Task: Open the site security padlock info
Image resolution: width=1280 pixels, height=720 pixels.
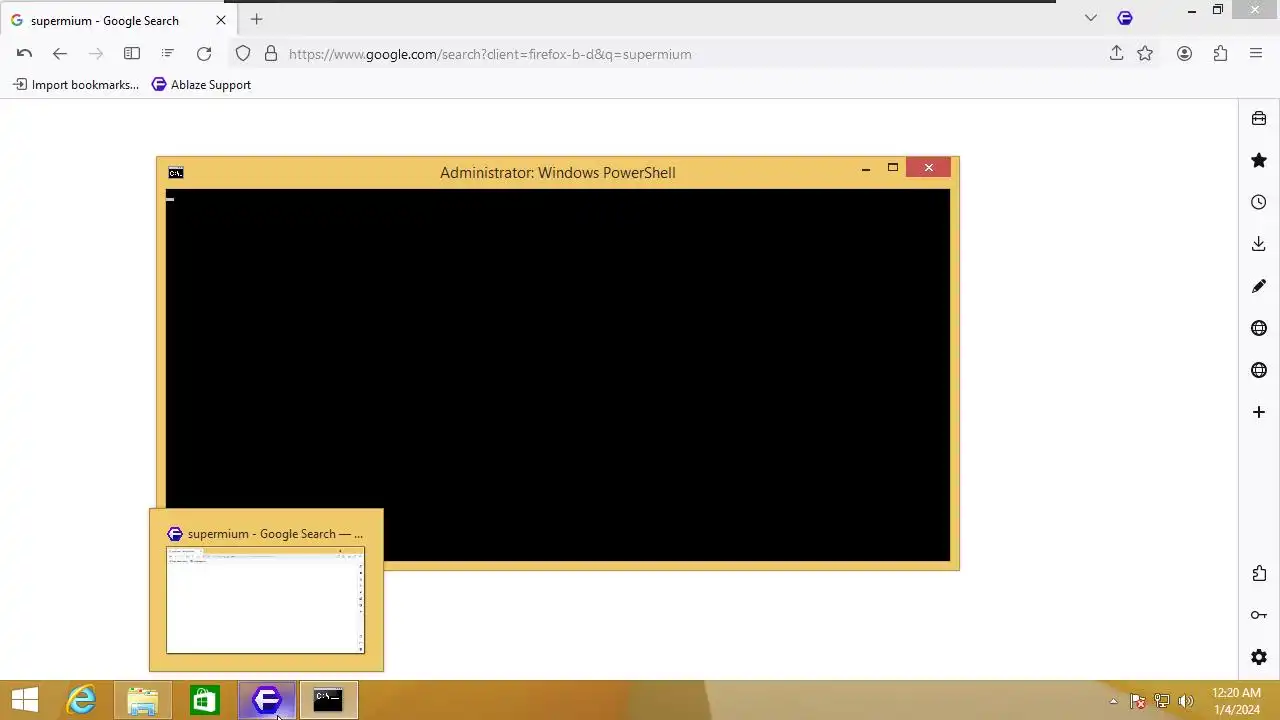Action: 271,54
